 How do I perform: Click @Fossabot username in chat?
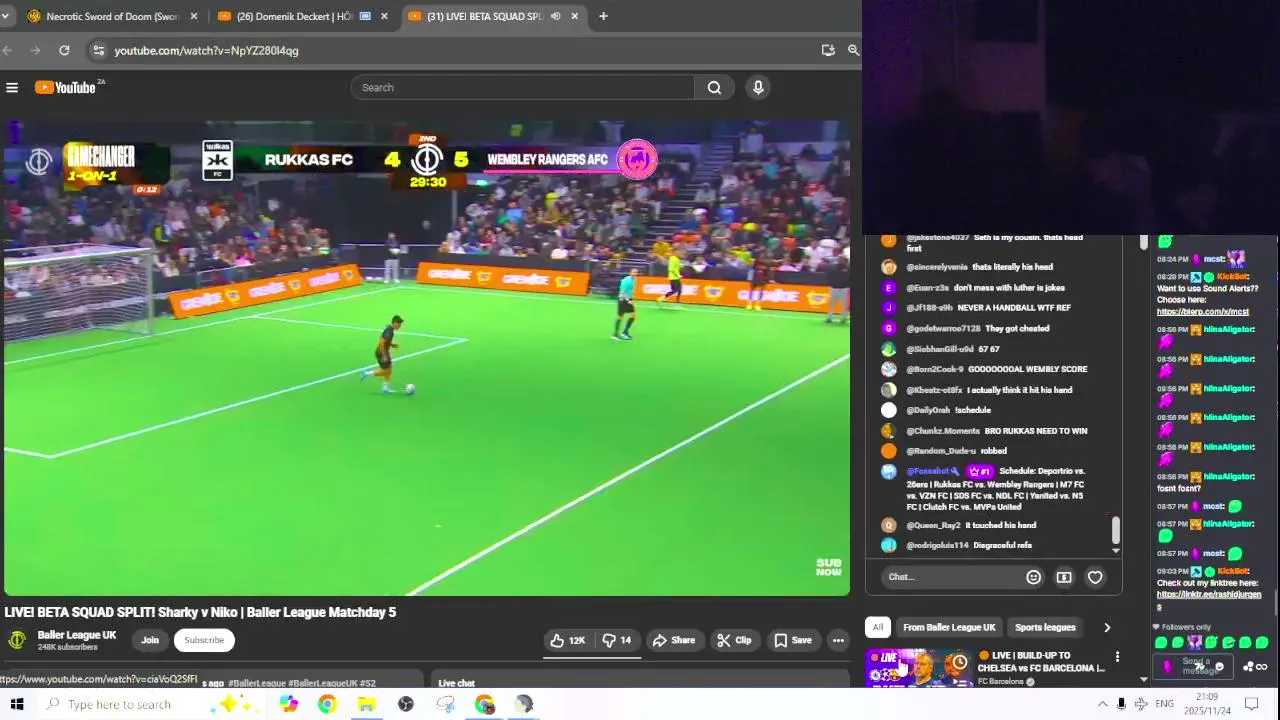927,471
